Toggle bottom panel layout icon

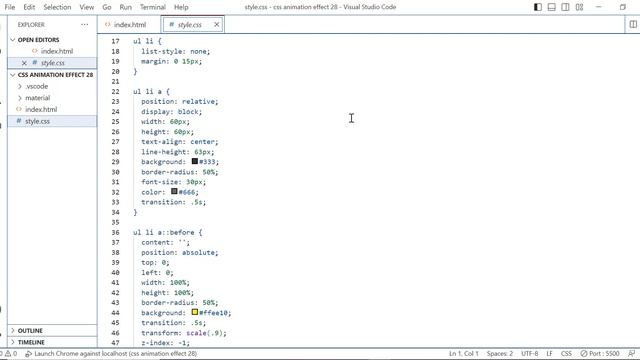coord(551,7)
